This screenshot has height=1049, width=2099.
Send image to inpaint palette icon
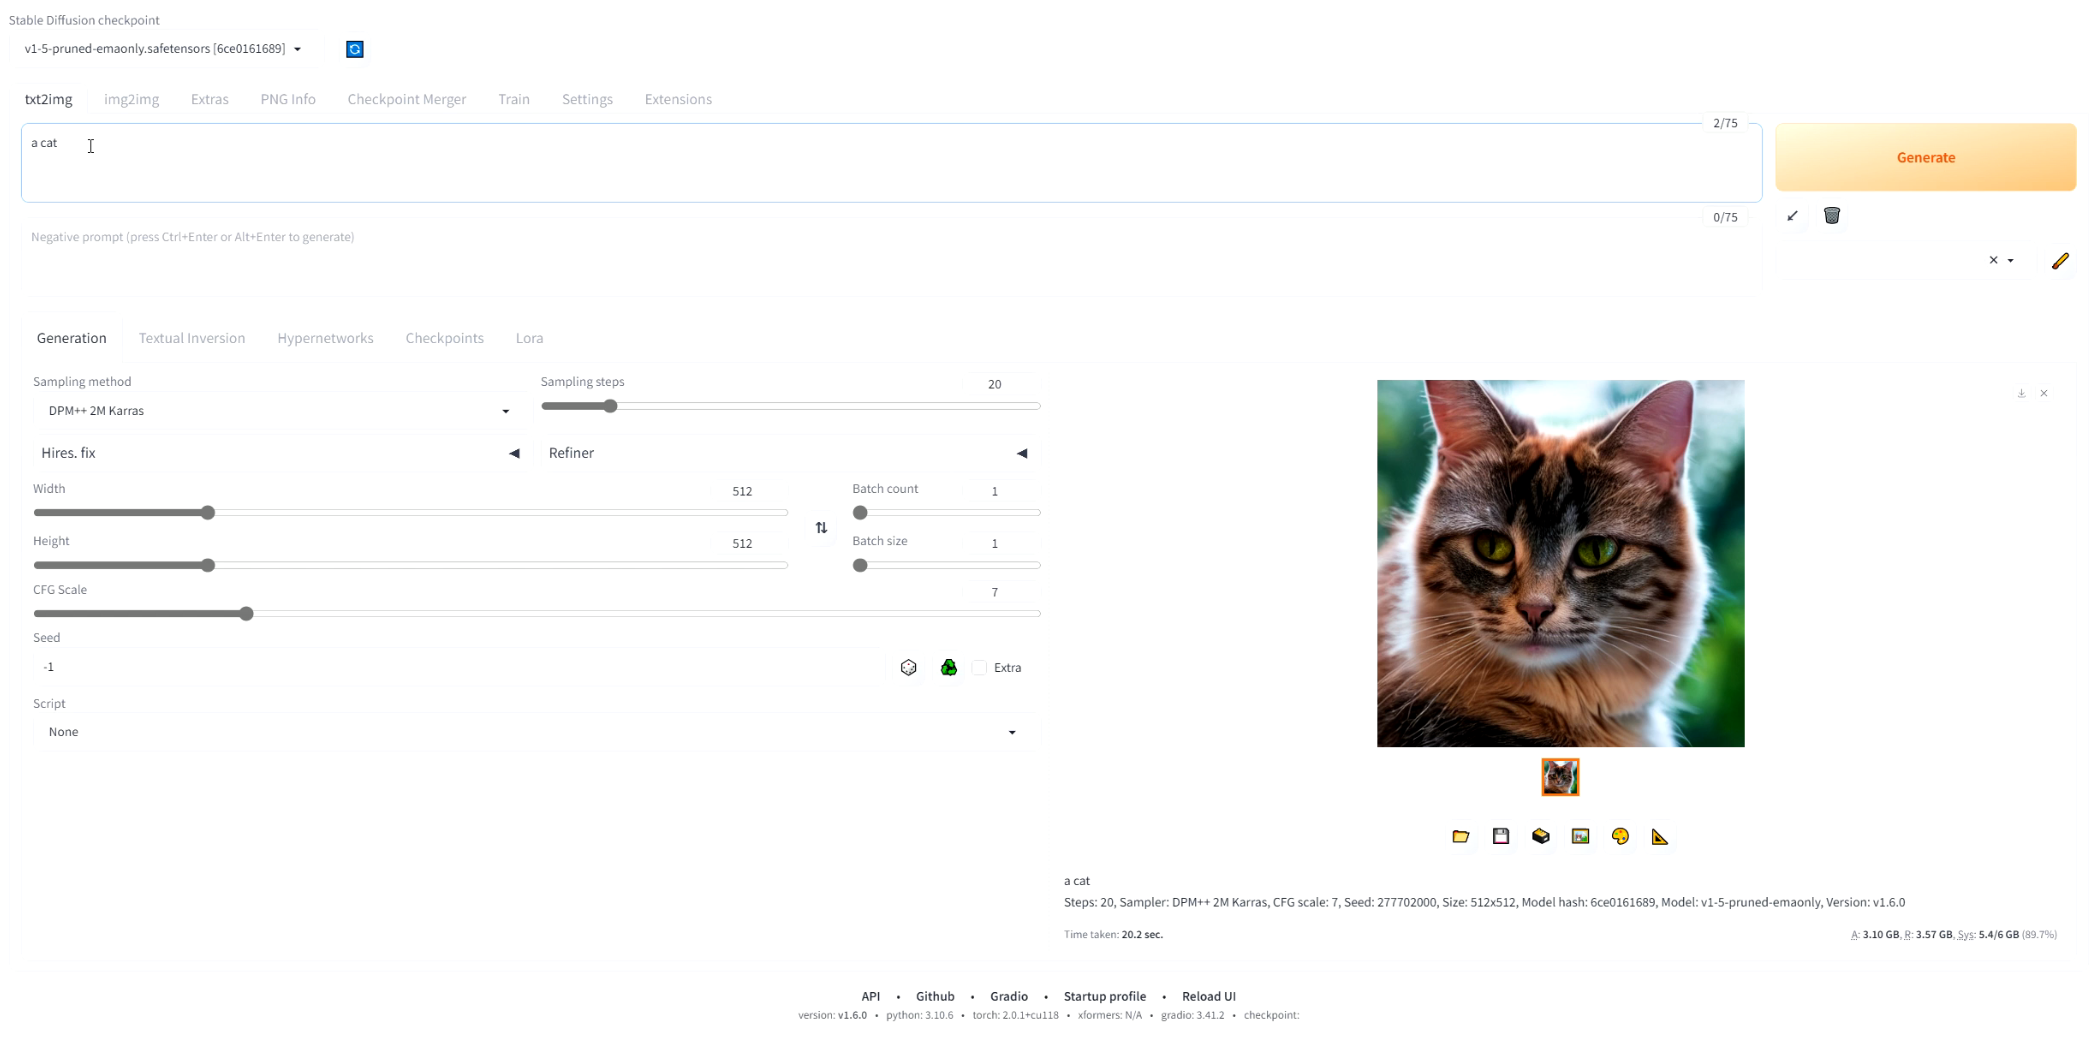tap(1620, 836)
